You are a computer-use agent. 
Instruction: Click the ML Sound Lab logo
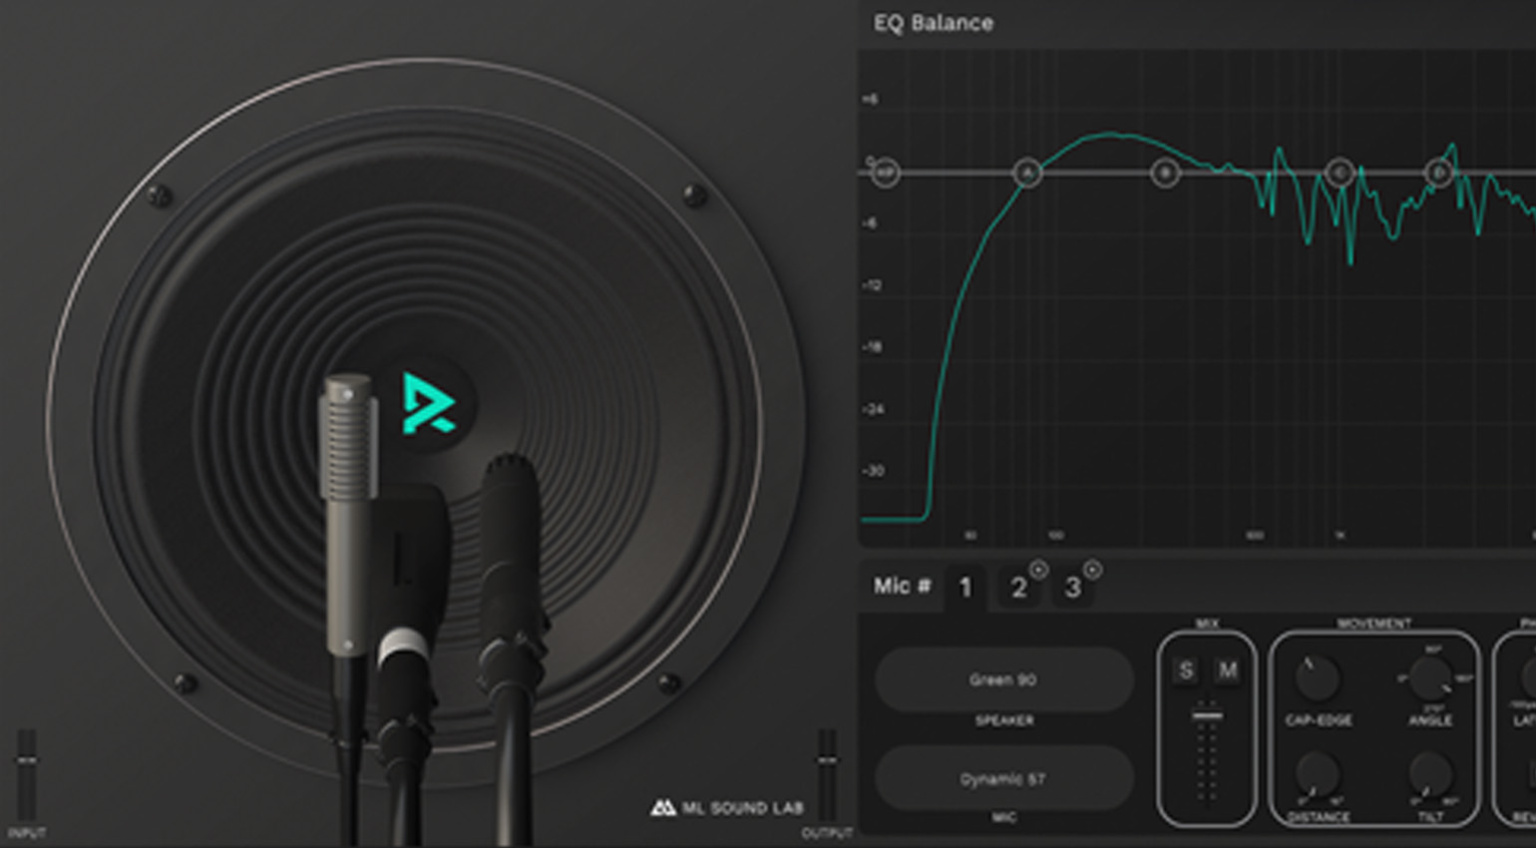click(727, 807)
